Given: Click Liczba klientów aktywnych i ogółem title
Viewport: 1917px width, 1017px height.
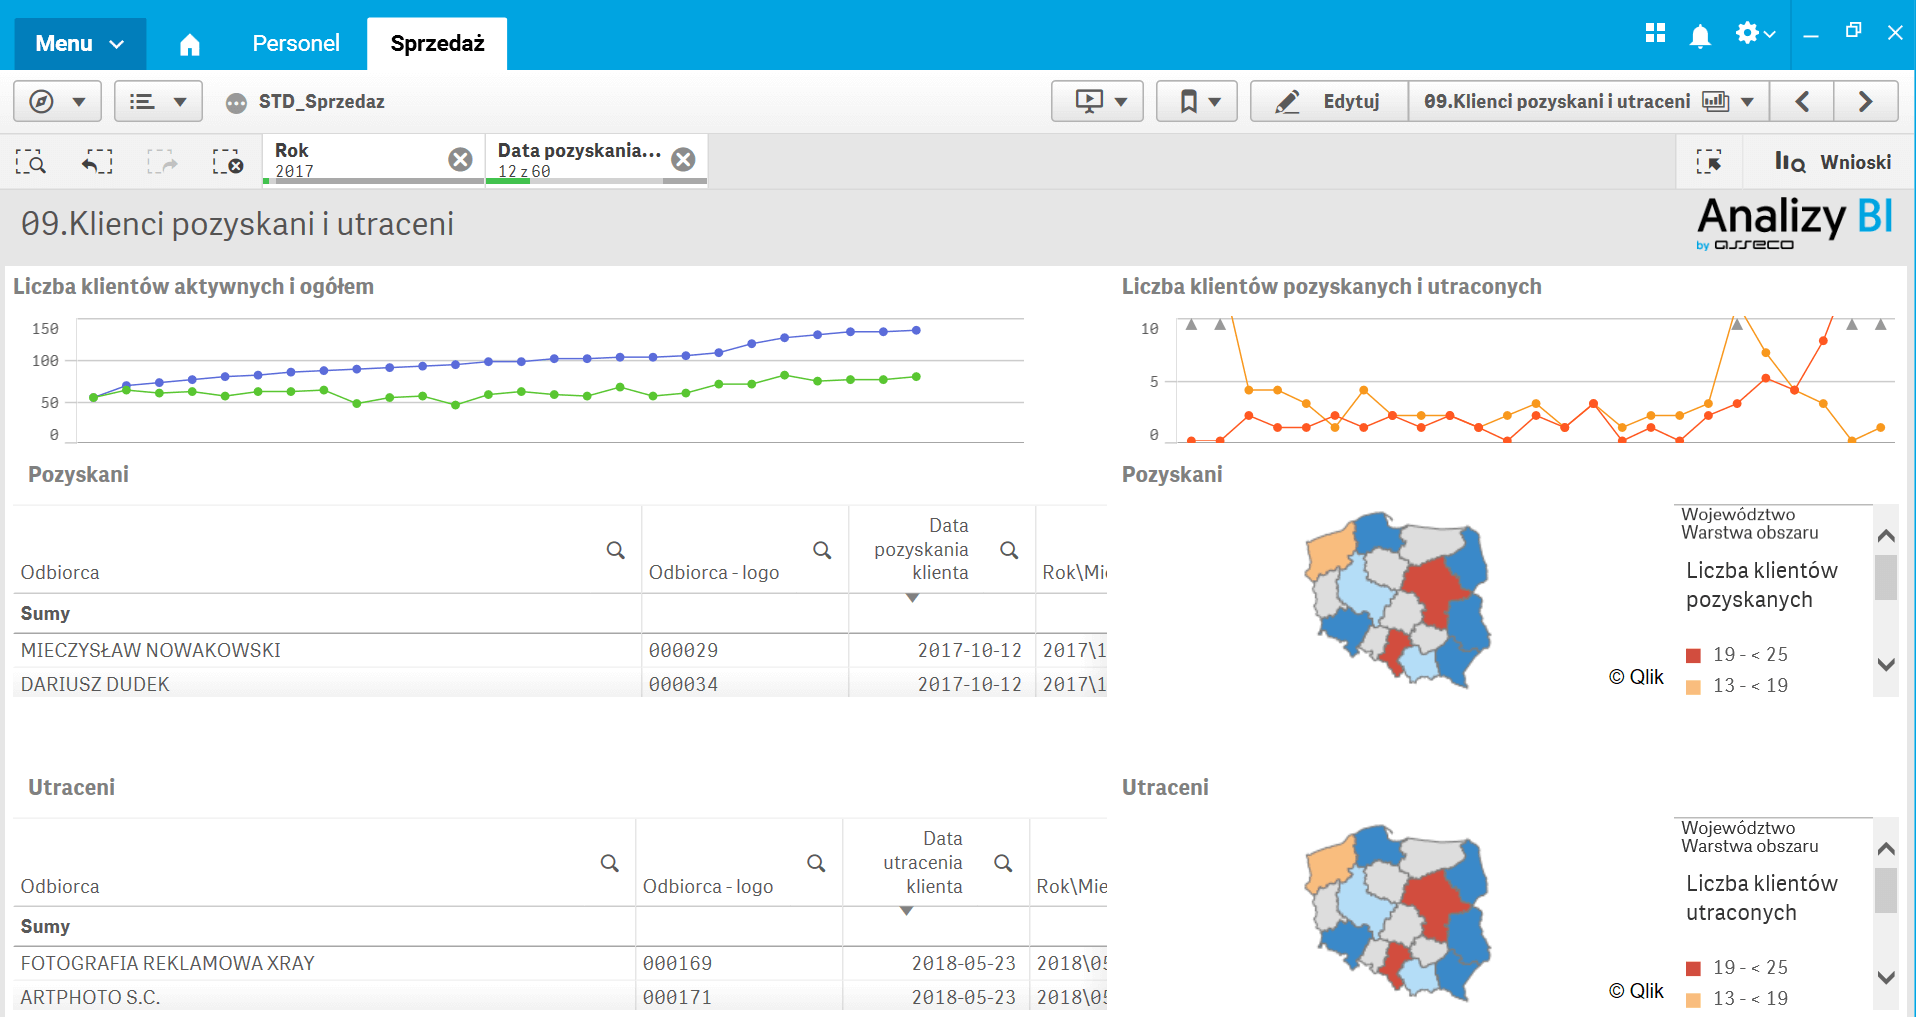Looking at the screenshot, I should pos(193,287).
